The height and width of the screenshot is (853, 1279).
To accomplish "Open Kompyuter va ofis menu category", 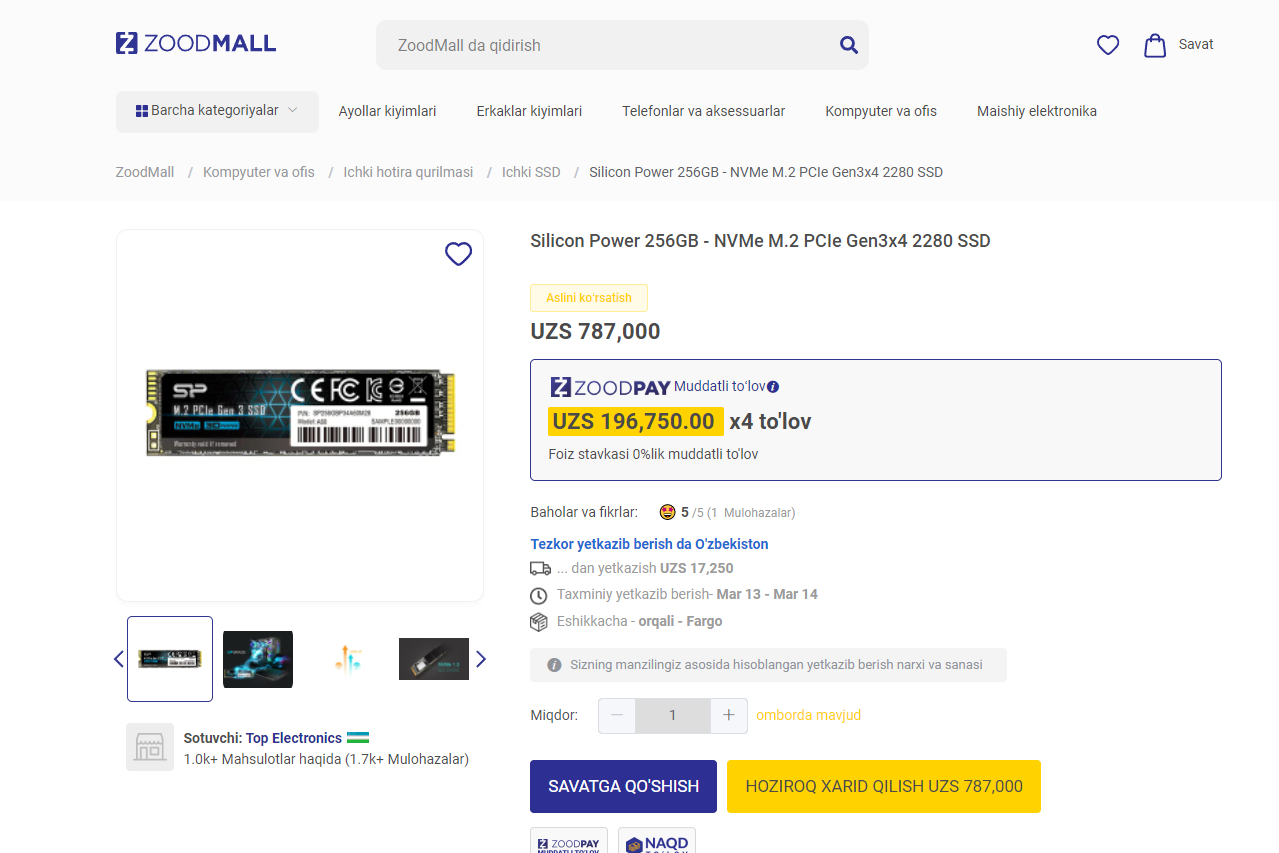I will click(881, 111).
